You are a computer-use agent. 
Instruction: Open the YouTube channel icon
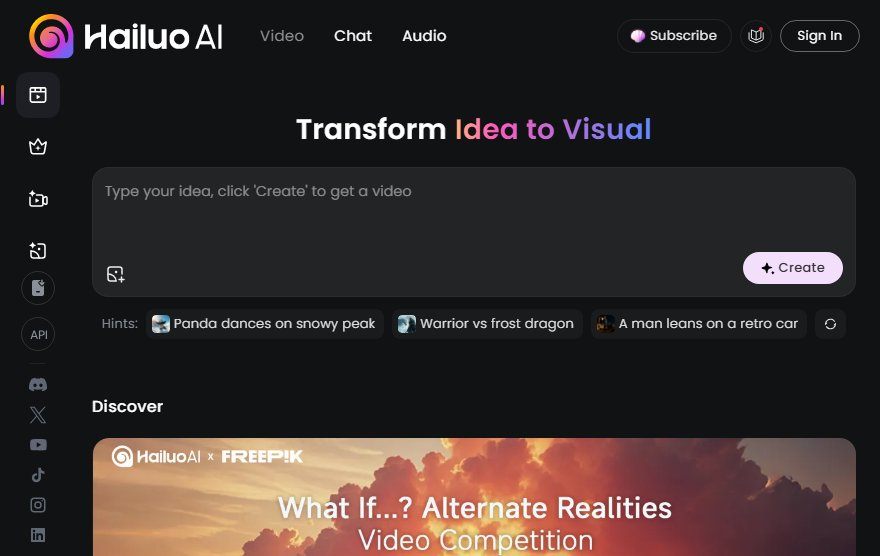[x=38, y=445]
